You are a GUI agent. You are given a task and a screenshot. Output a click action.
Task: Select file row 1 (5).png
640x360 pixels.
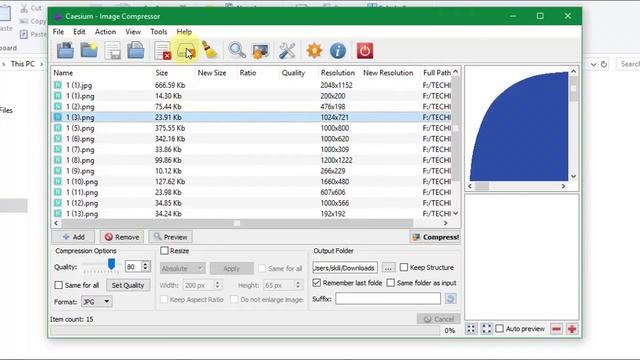point(252,128)
